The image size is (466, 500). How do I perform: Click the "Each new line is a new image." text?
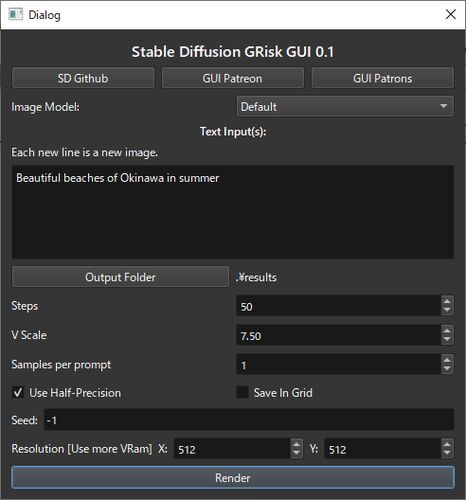[x=85, y=152]
